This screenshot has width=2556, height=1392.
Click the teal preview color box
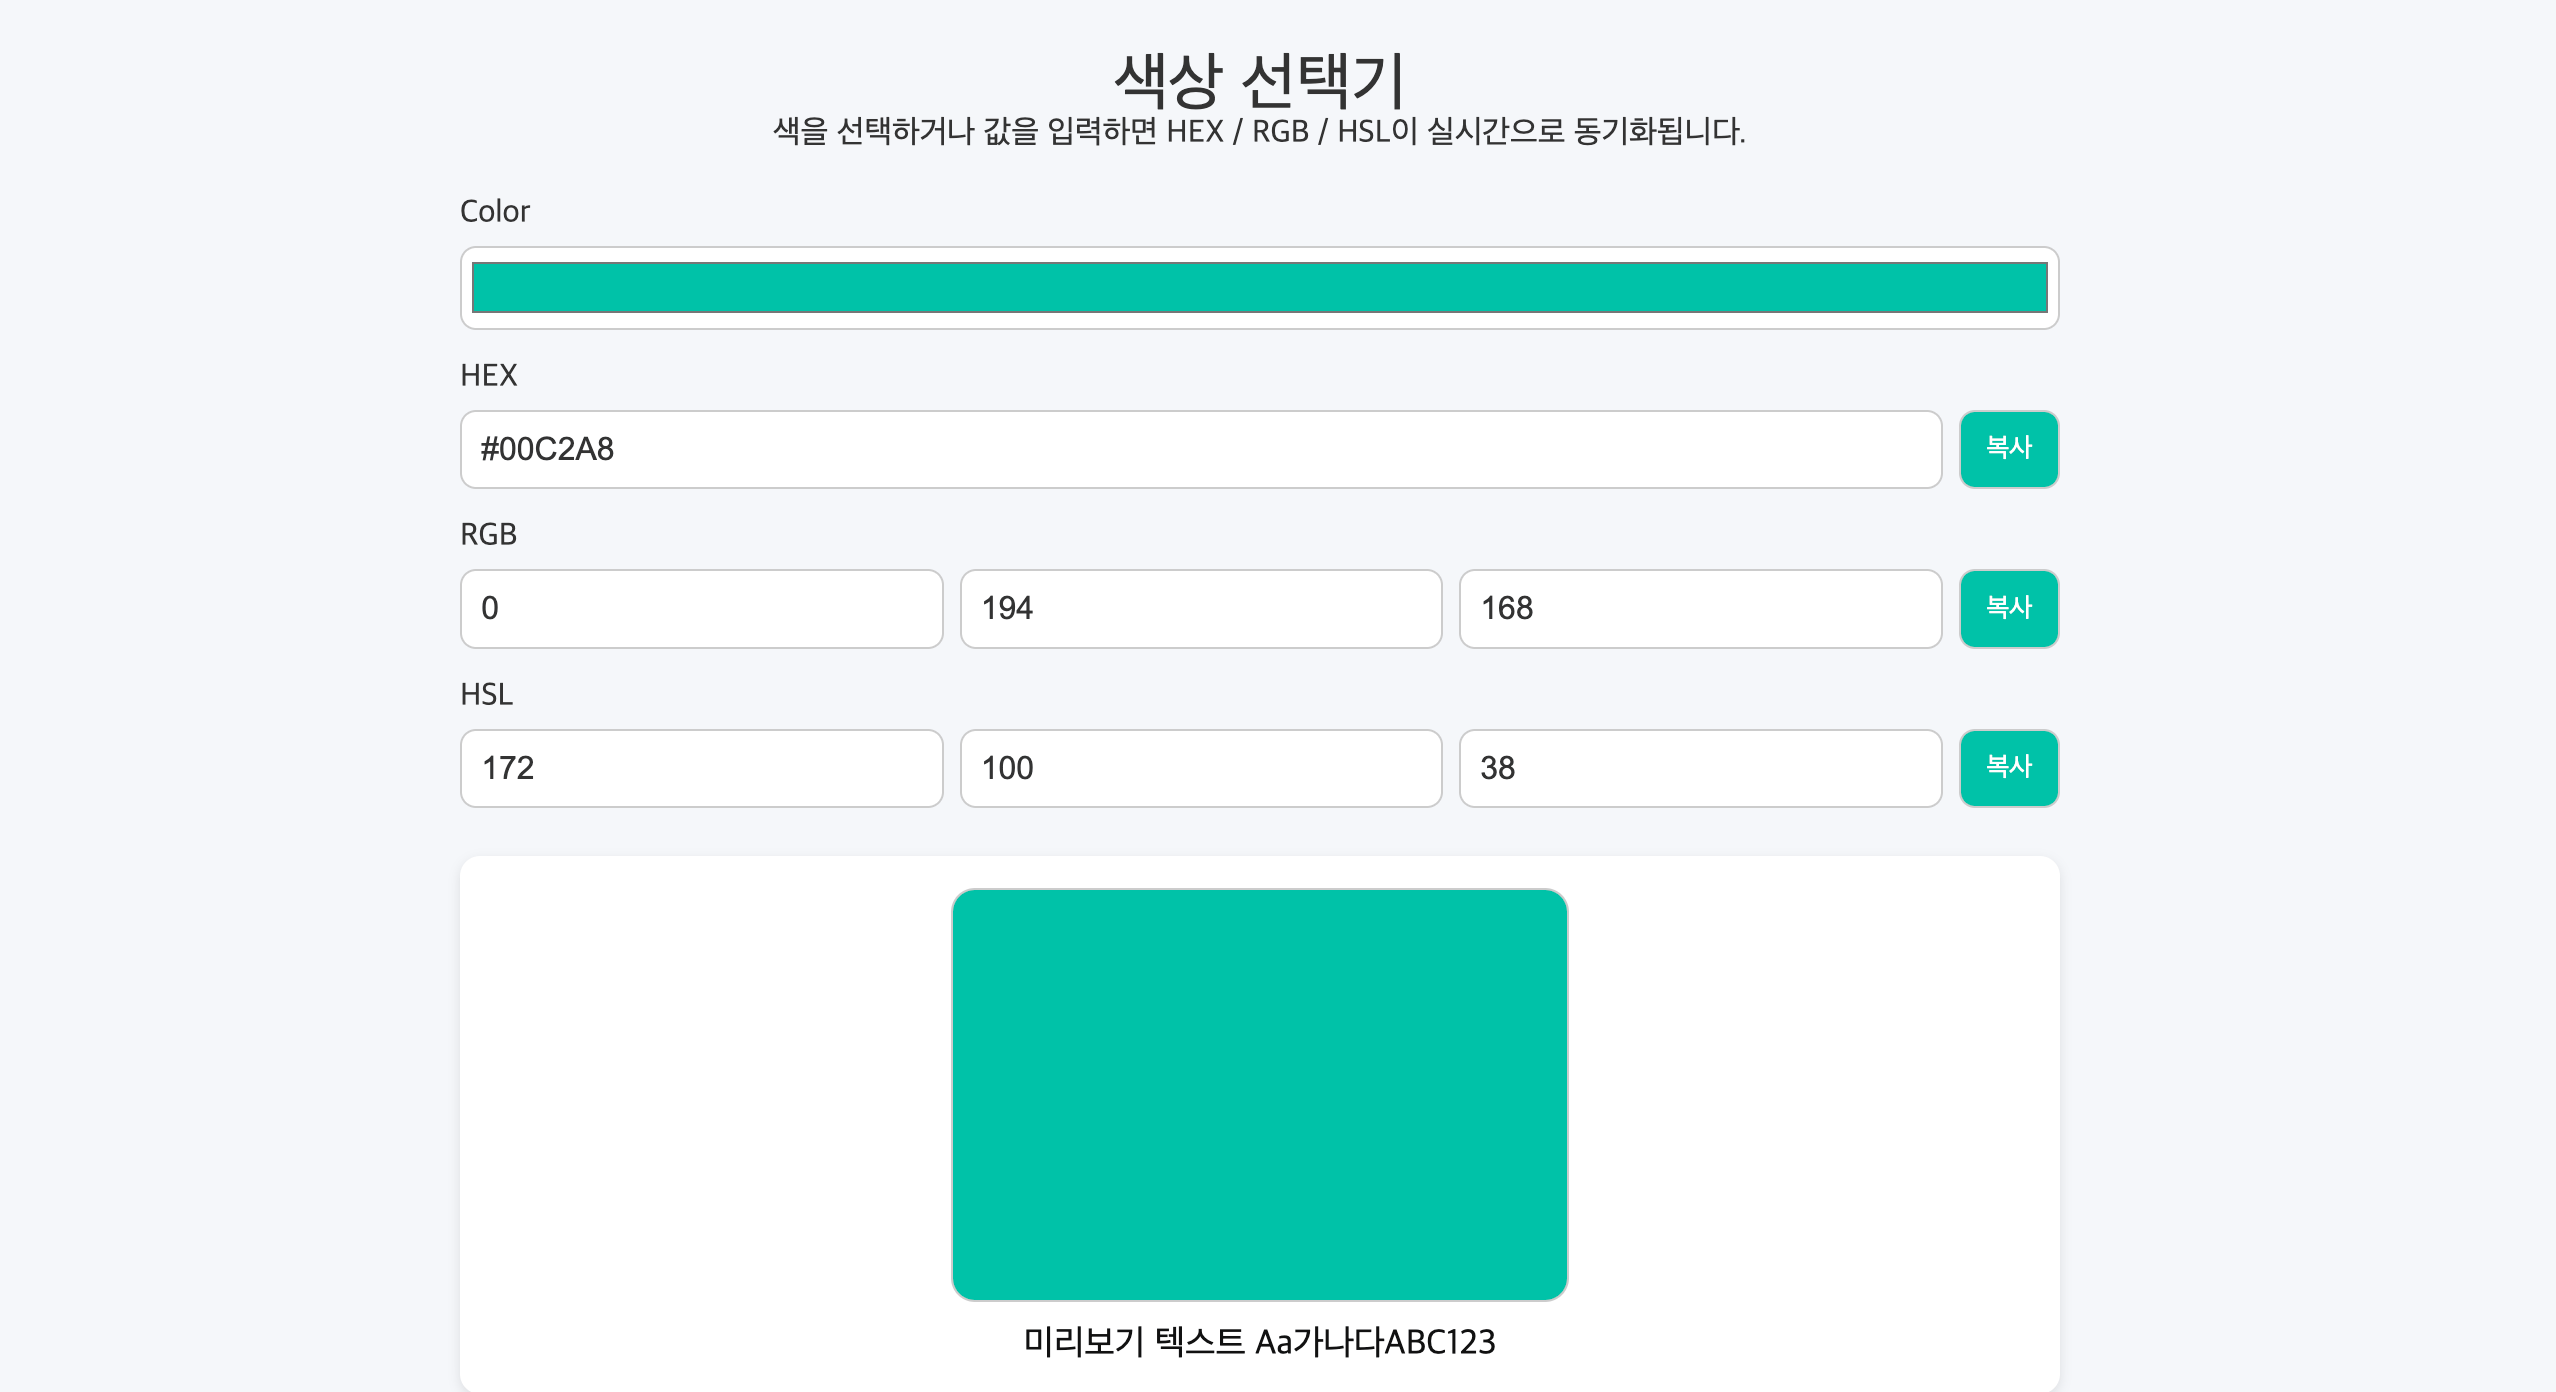coord(1260,1095)
